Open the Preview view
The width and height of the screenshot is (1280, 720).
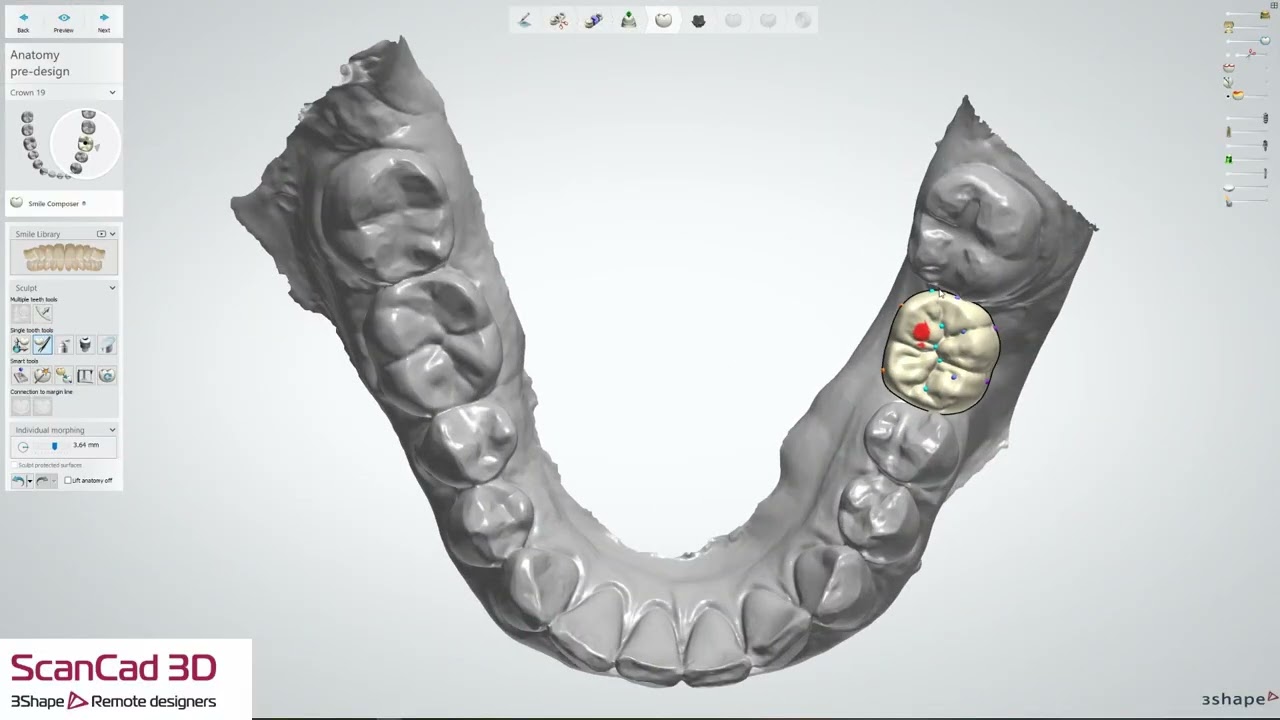(x=63, y=22)
